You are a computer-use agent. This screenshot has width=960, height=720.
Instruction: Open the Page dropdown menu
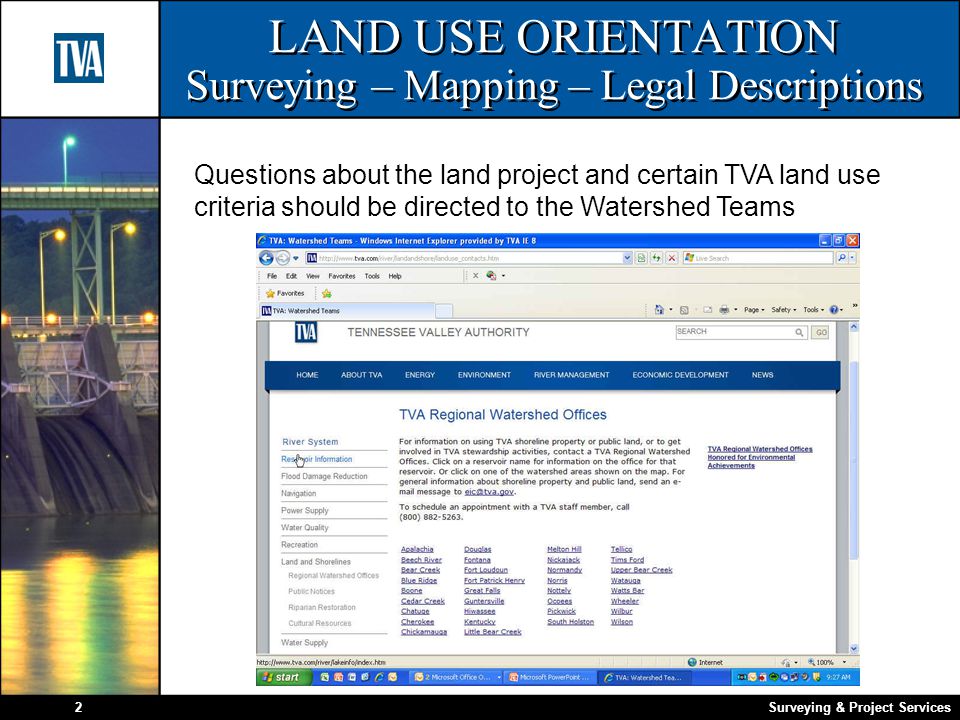pyautogui.click(x=754, y=310)
